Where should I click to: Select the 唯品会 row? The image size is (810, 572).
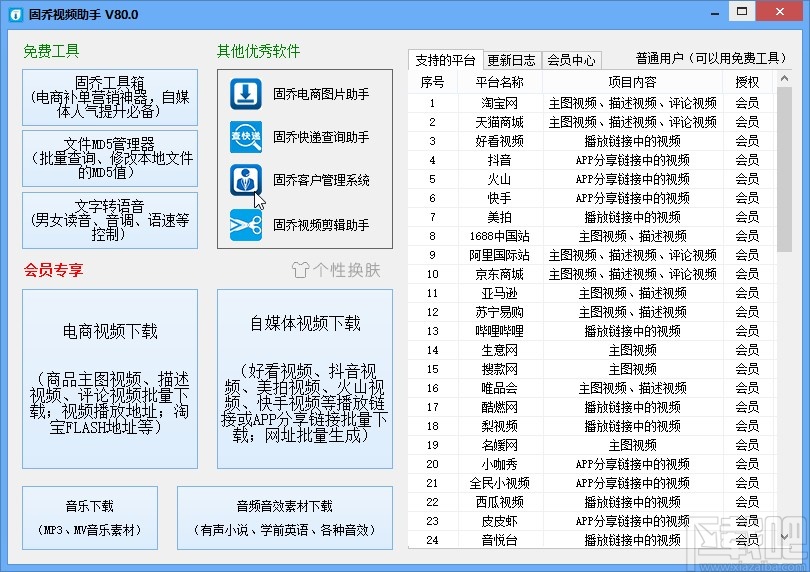[x=592, y=388]
